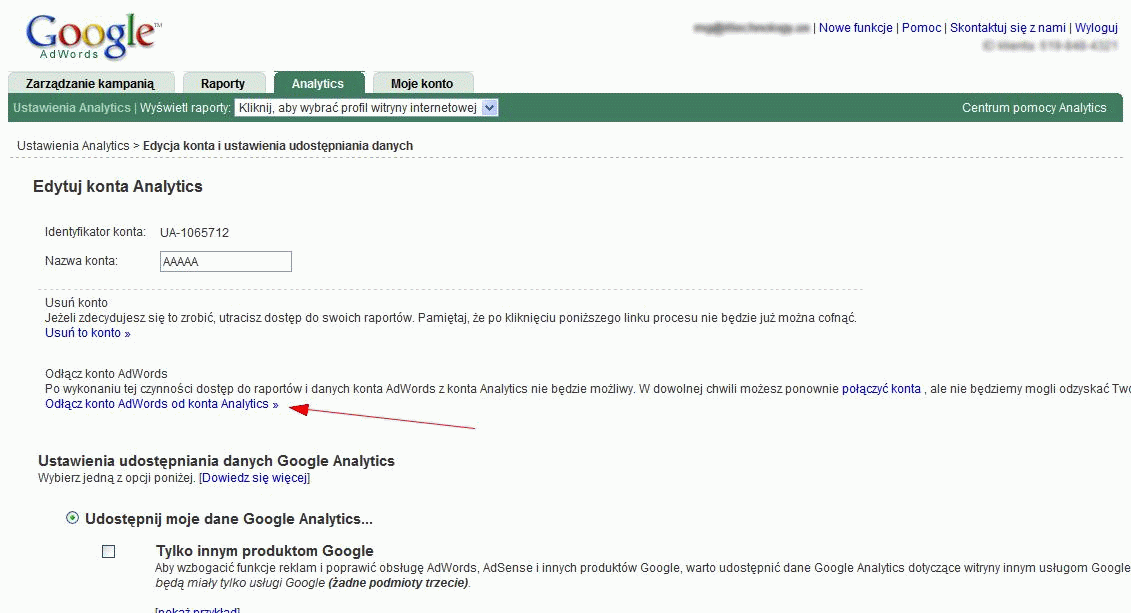1131x613 pixels.
Task: Open the Pomoc link
Action: [921, 27]
